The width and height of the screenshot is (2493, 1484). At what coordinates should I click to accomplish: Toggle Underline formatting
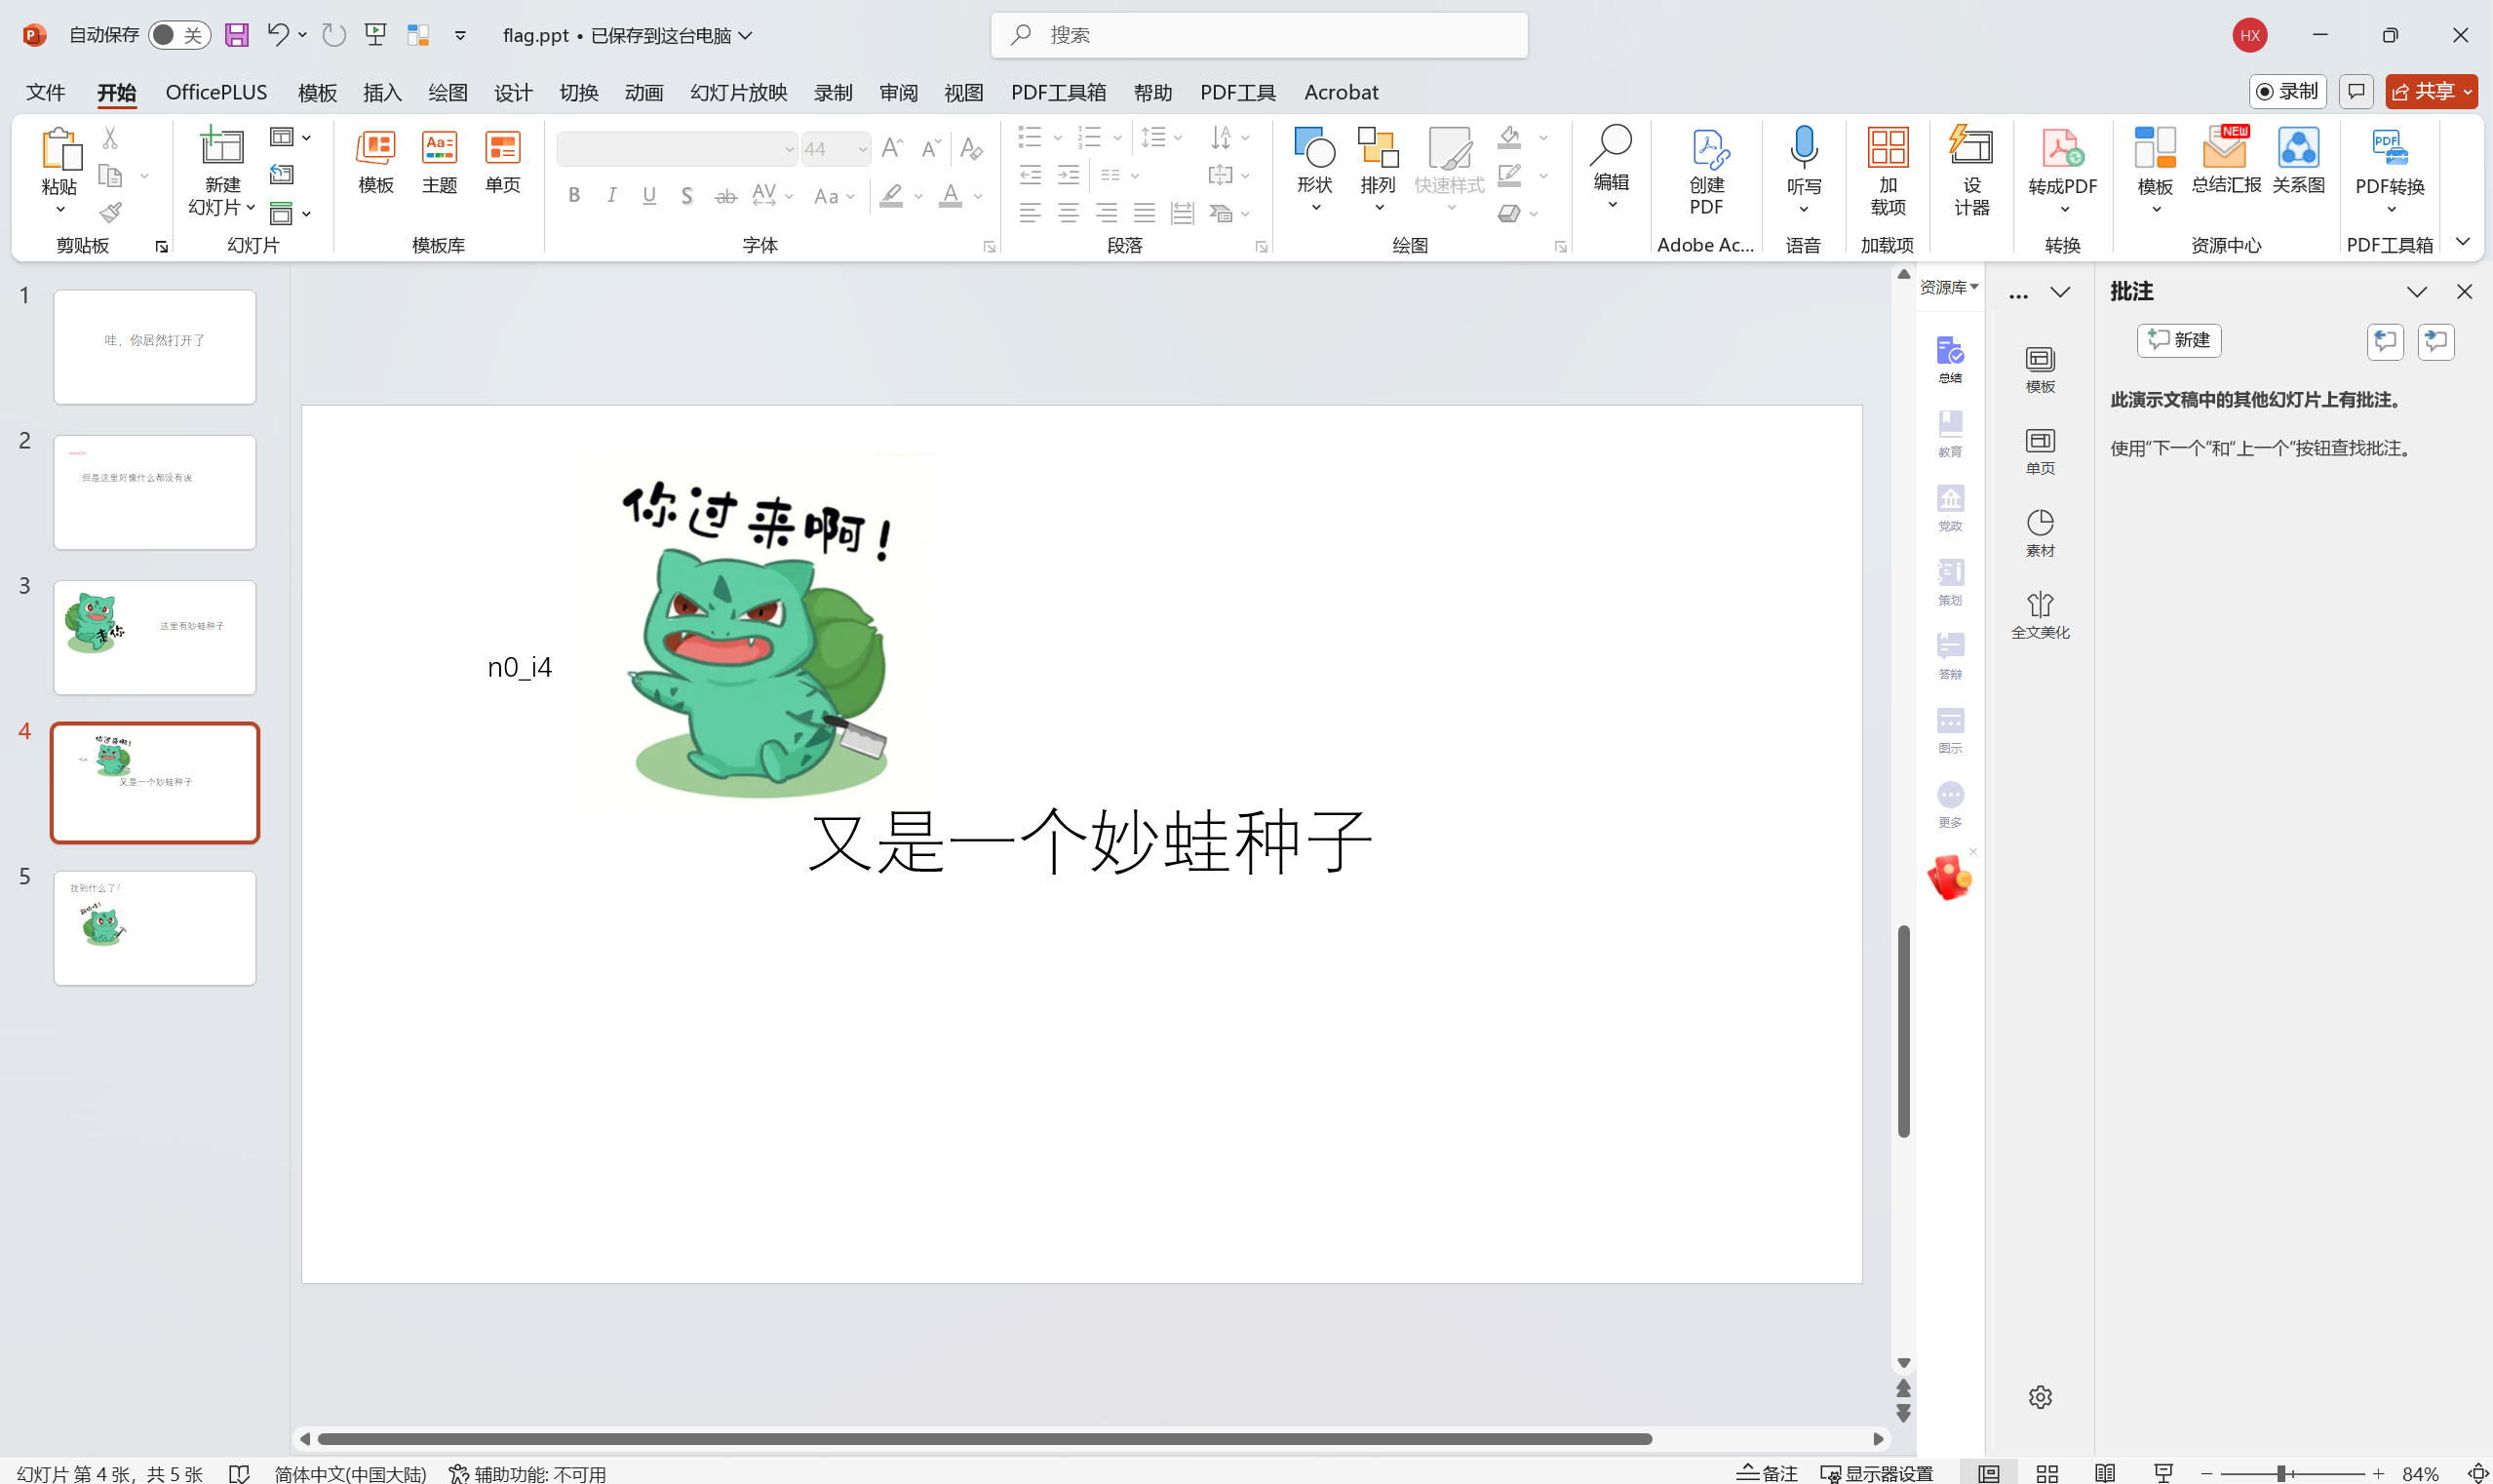(649, 195)
